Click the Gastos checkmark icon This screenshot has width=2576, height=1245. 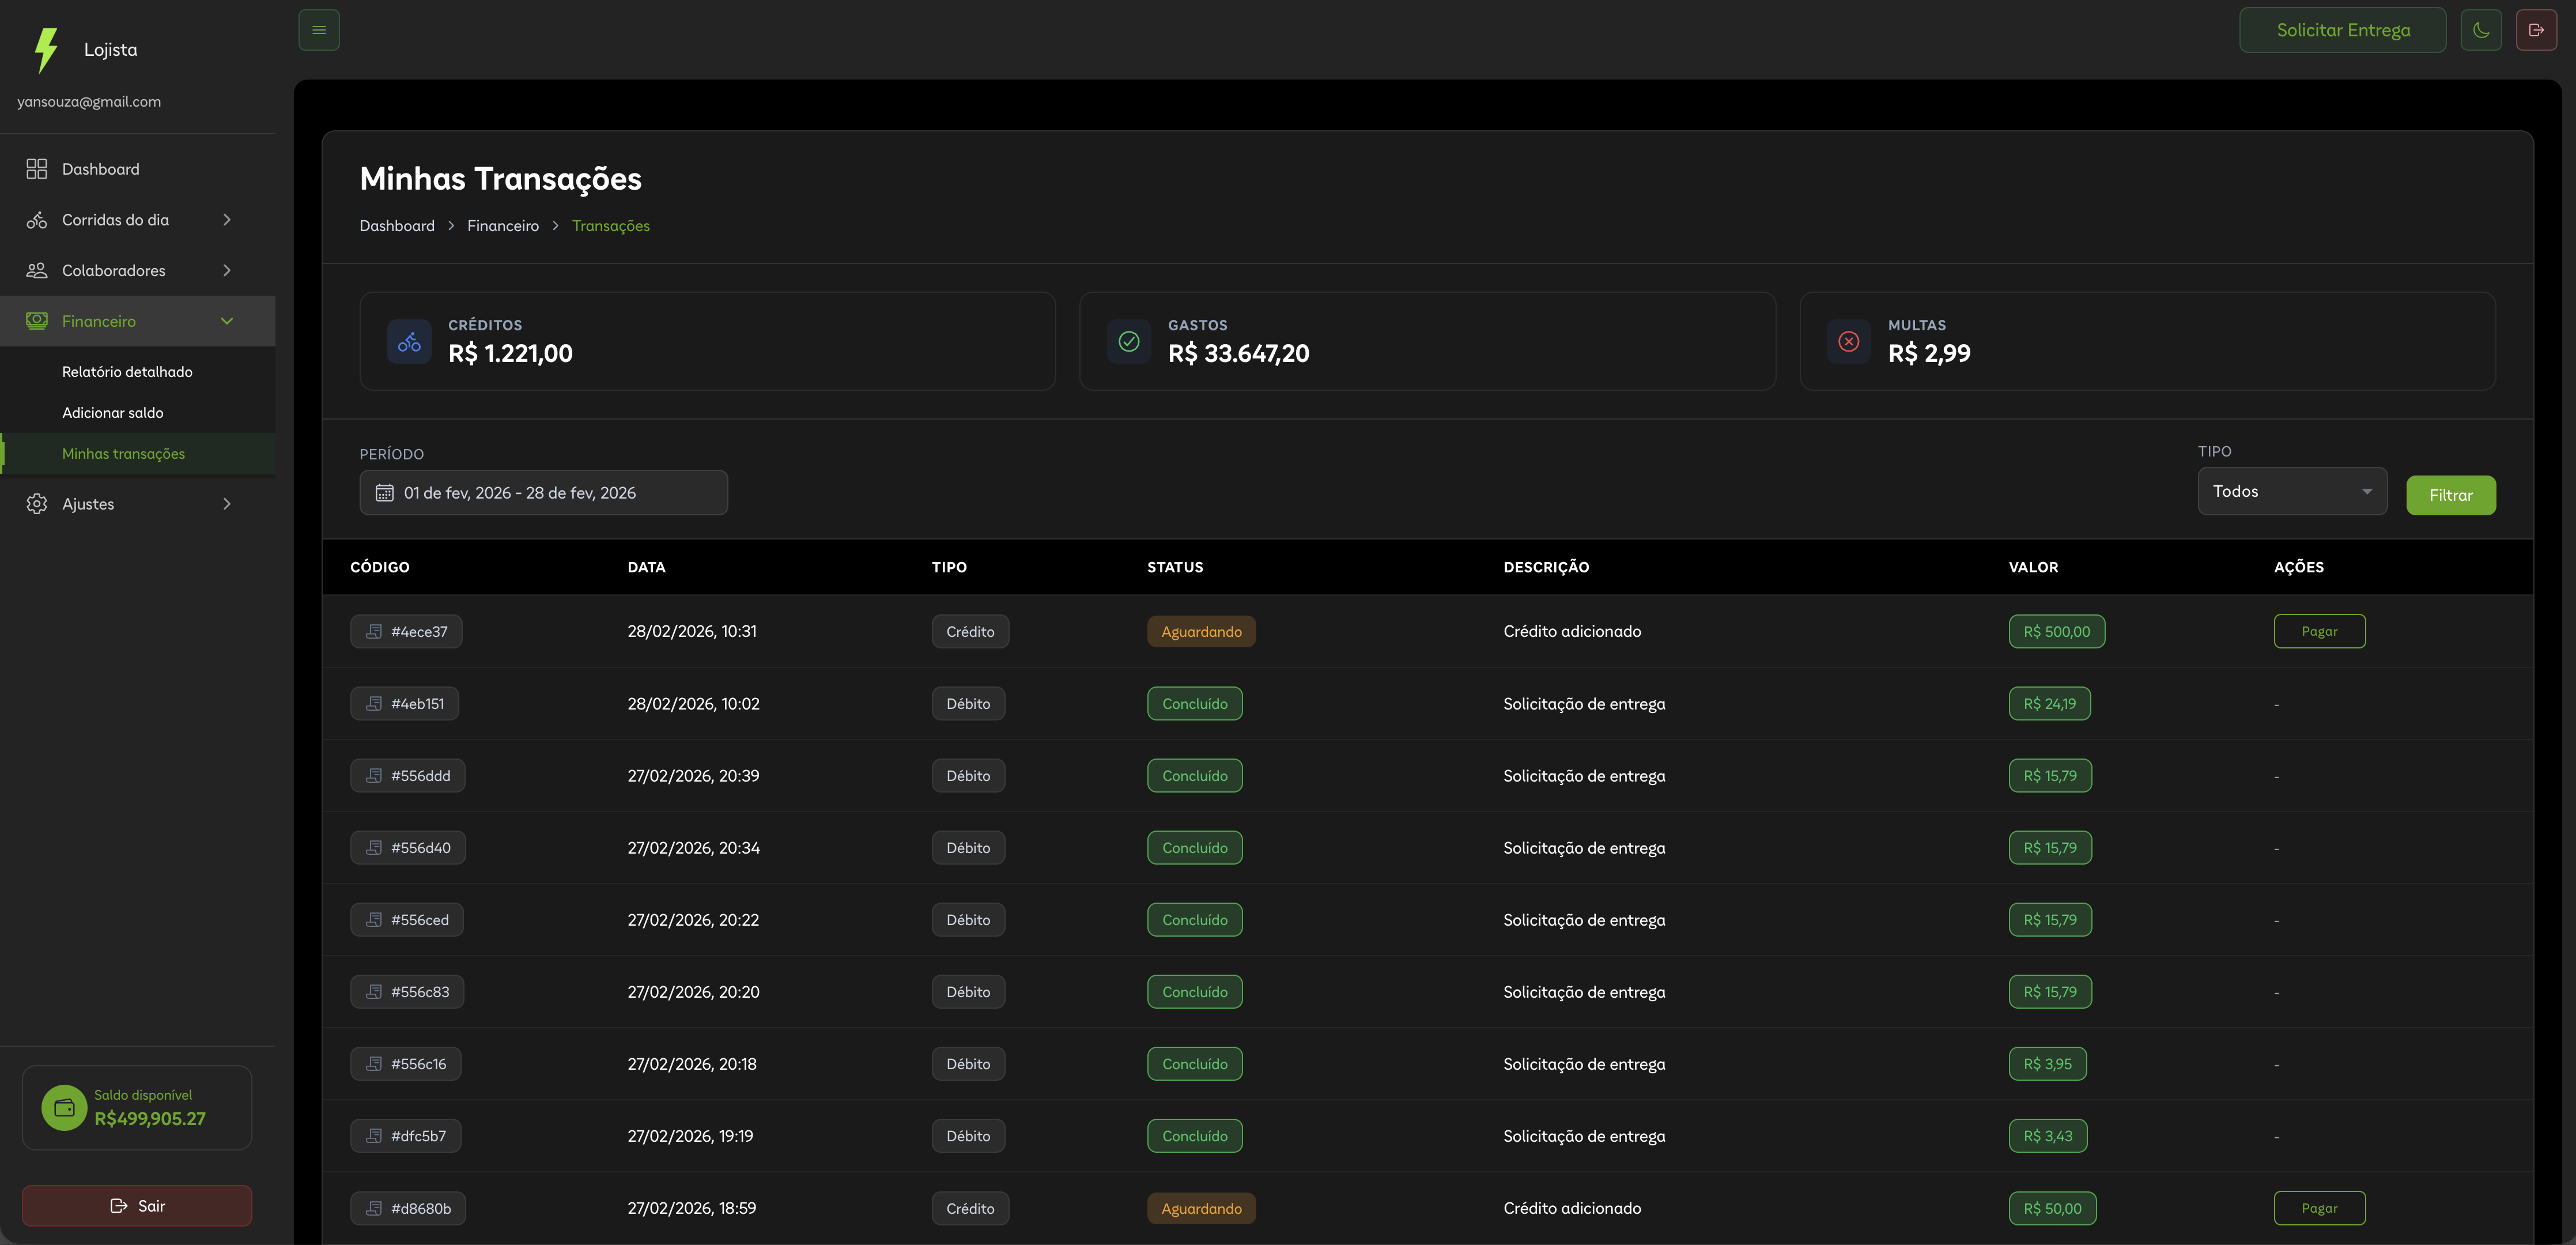pos(1129,342)
